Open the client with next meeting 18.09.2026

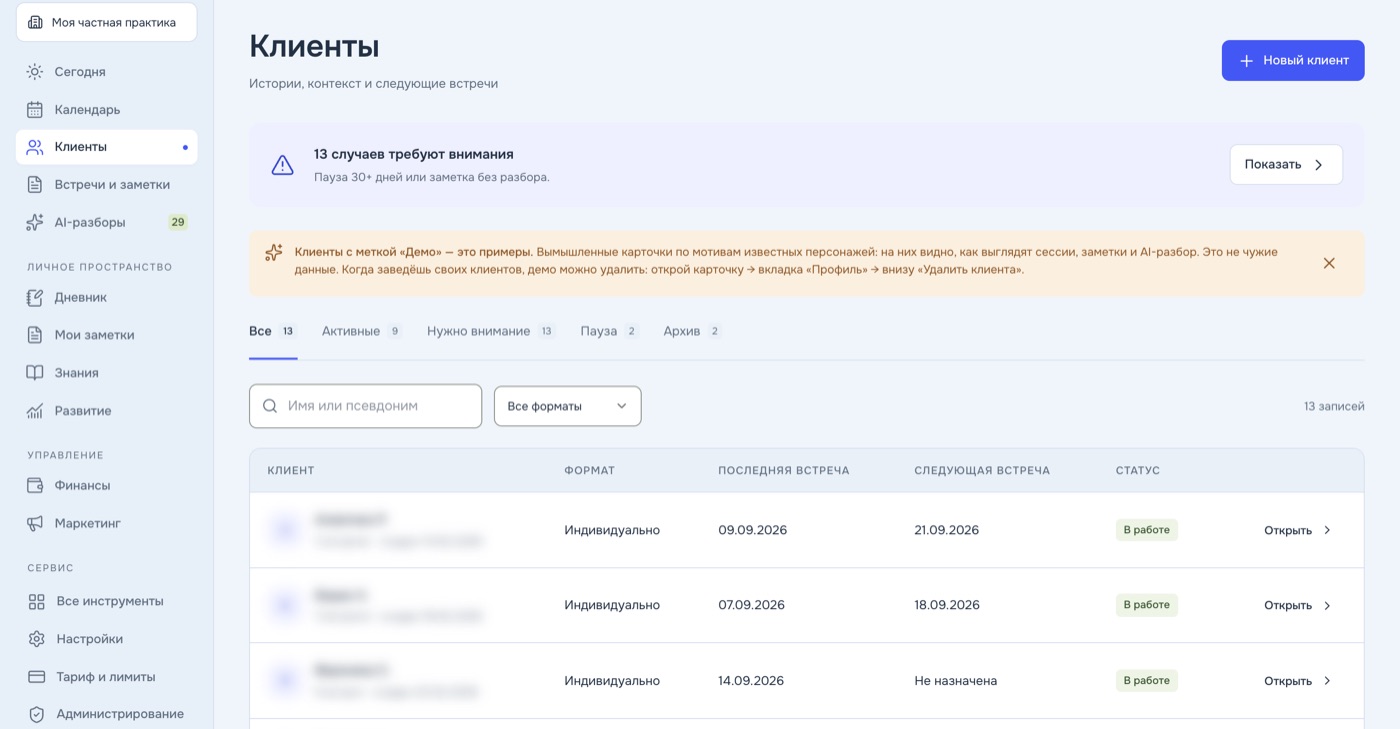pyautogui.click(x=1297, y=605)
